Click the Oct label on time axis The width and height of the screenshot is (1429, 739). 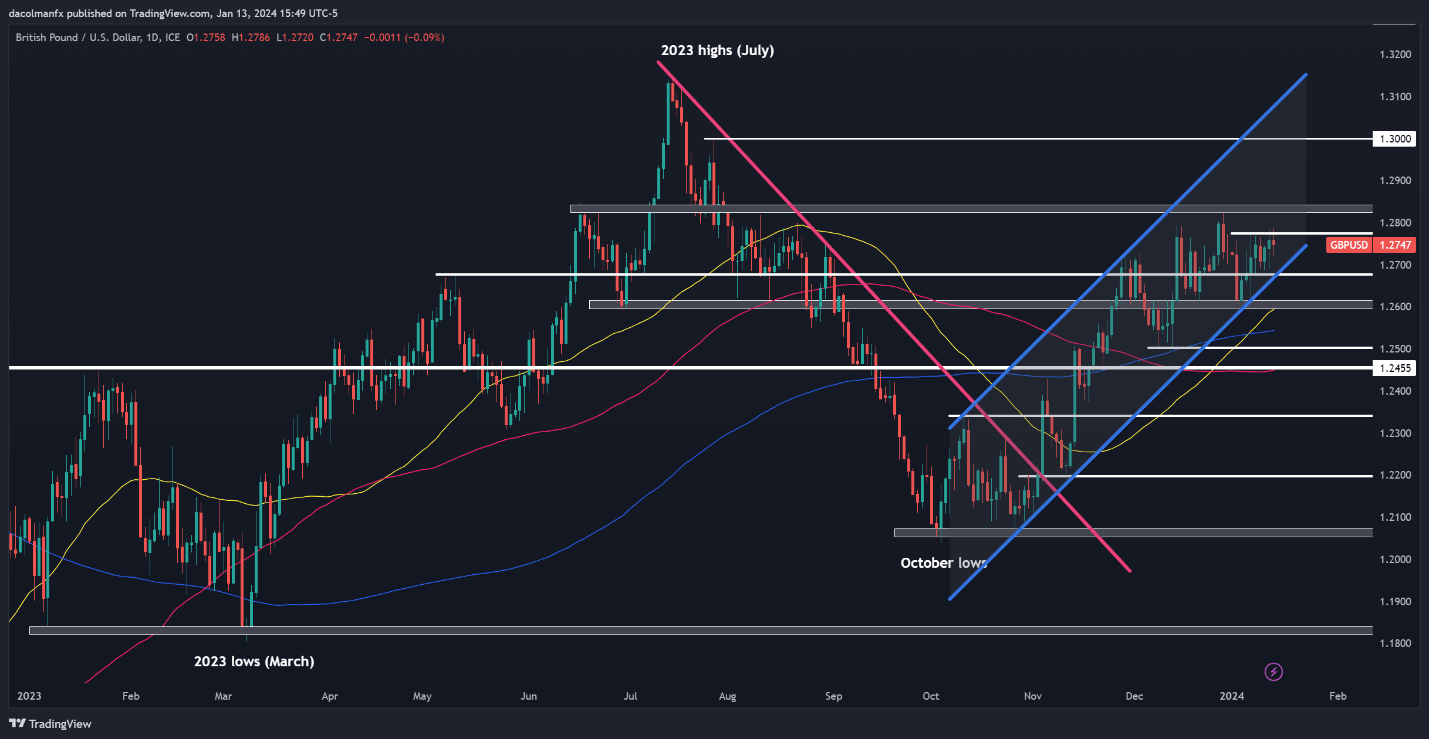click(x=930, y=695)
